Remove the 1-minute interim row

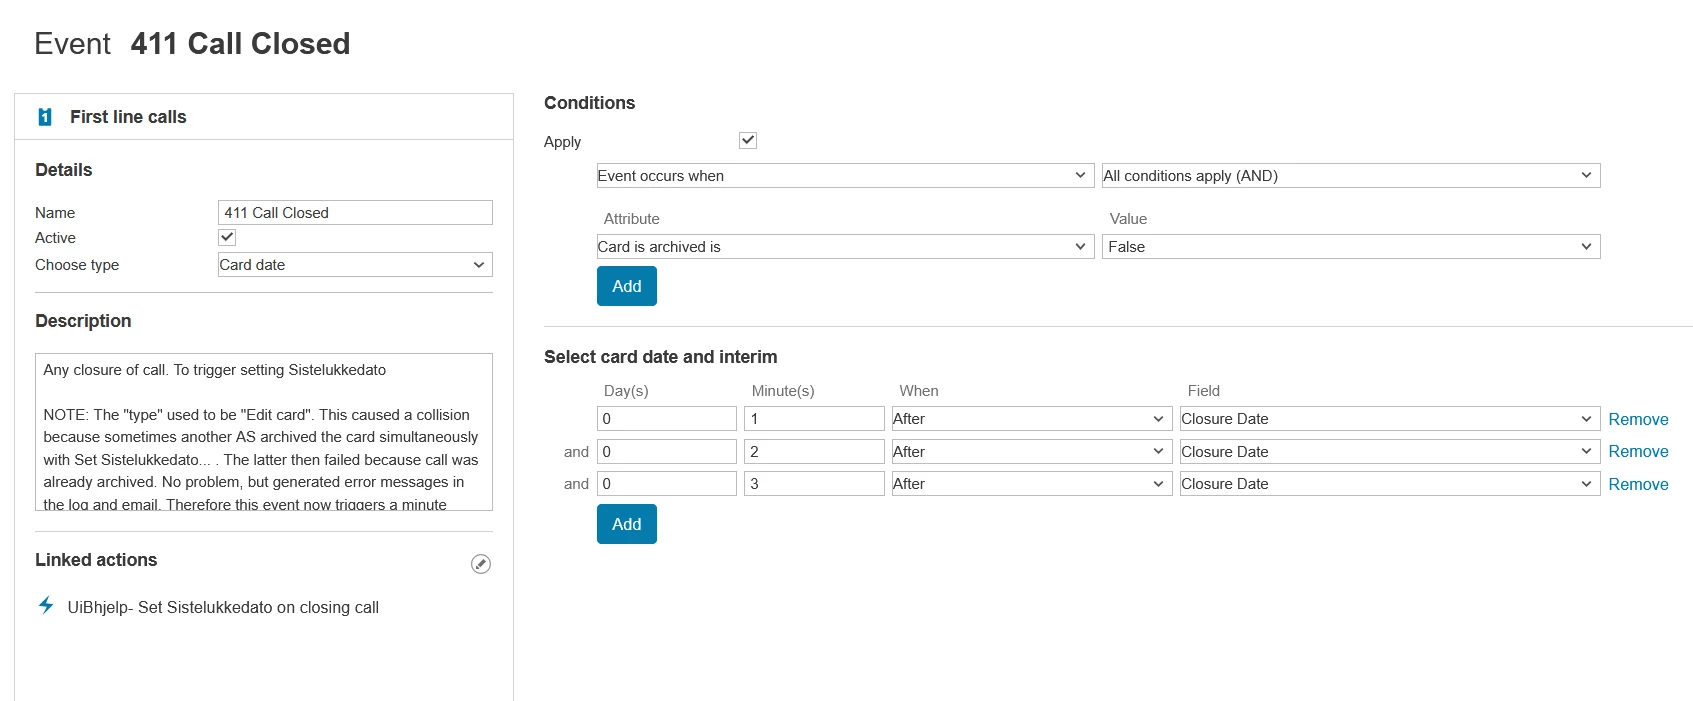tap(1637, 420)
